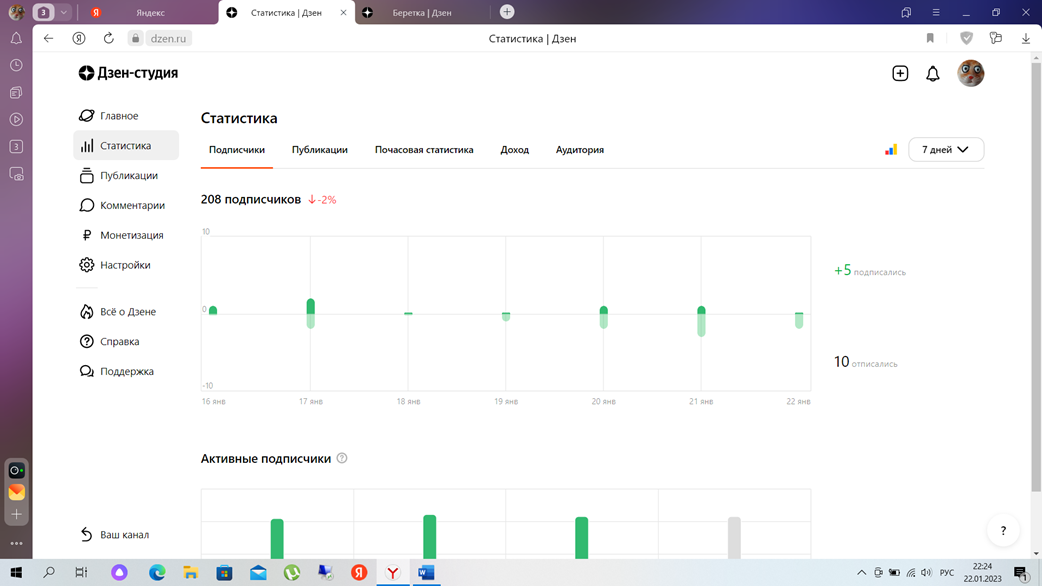1042x586 pixels.
Task: Switch to Почасовая статистика tab
Action: click(424, 149)
